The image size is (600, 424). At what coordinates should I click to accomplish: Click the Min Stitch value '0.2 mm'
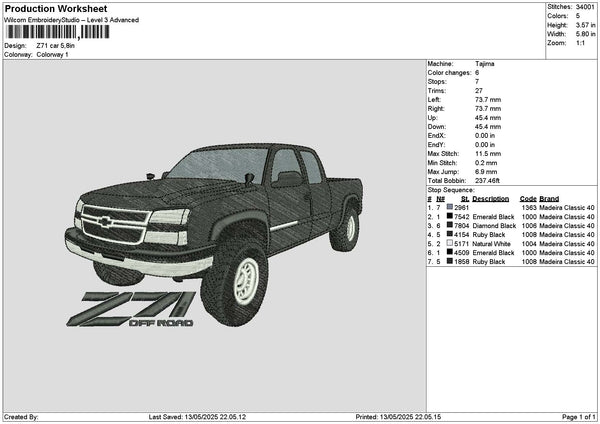tap(486, 163)
